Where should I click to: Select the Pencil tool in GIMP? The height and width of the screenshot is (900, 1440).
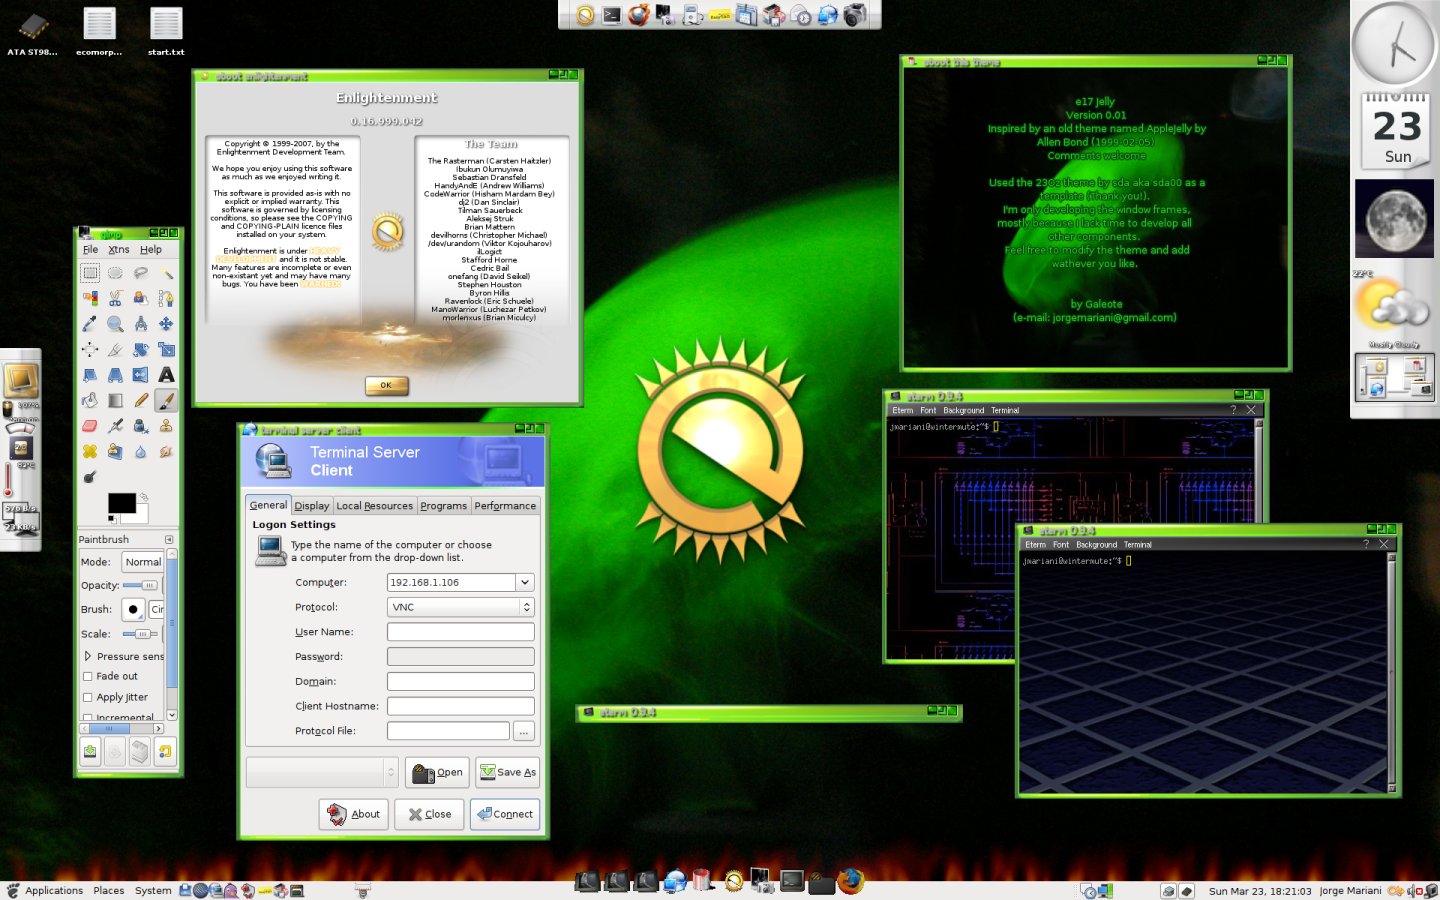coord(141,400)
